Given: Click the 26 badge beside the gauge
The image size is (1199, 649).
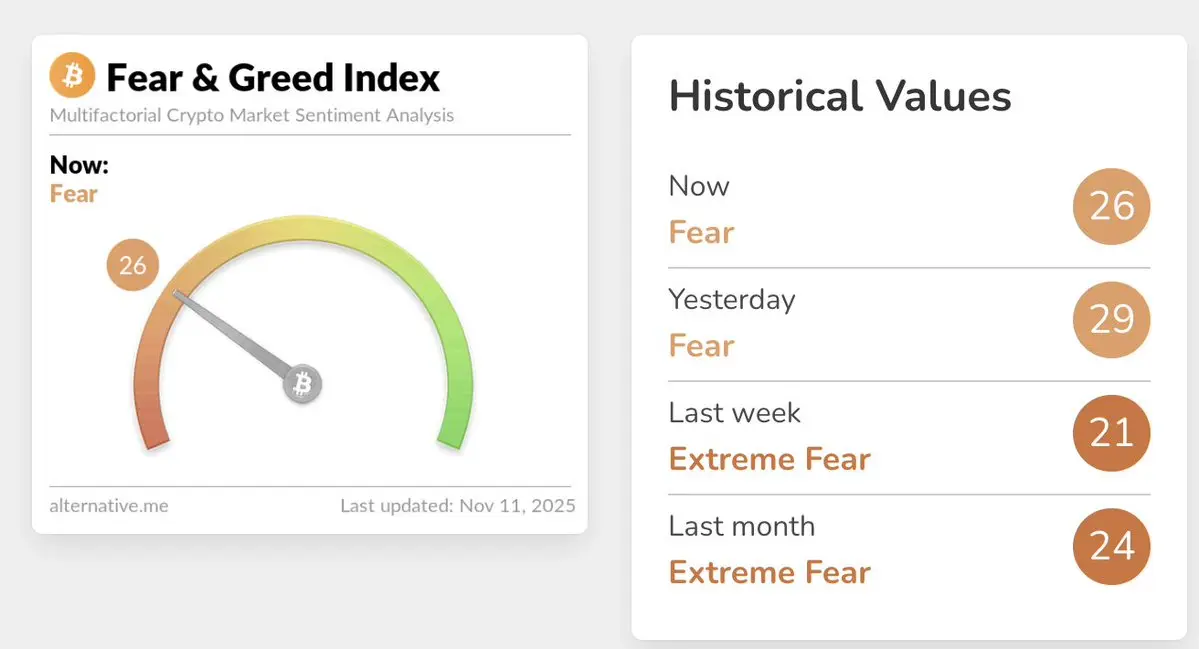Looking at the screenshot, I should pos(132,265).
